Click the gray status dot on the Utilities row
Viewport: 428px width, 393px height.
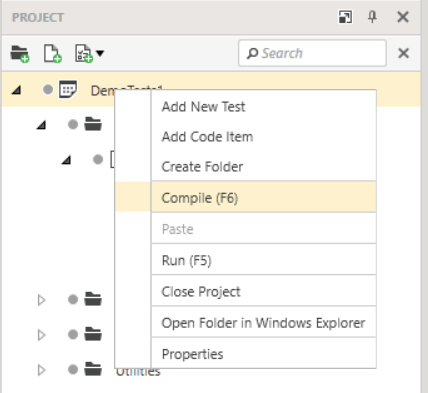pos(73,369)
